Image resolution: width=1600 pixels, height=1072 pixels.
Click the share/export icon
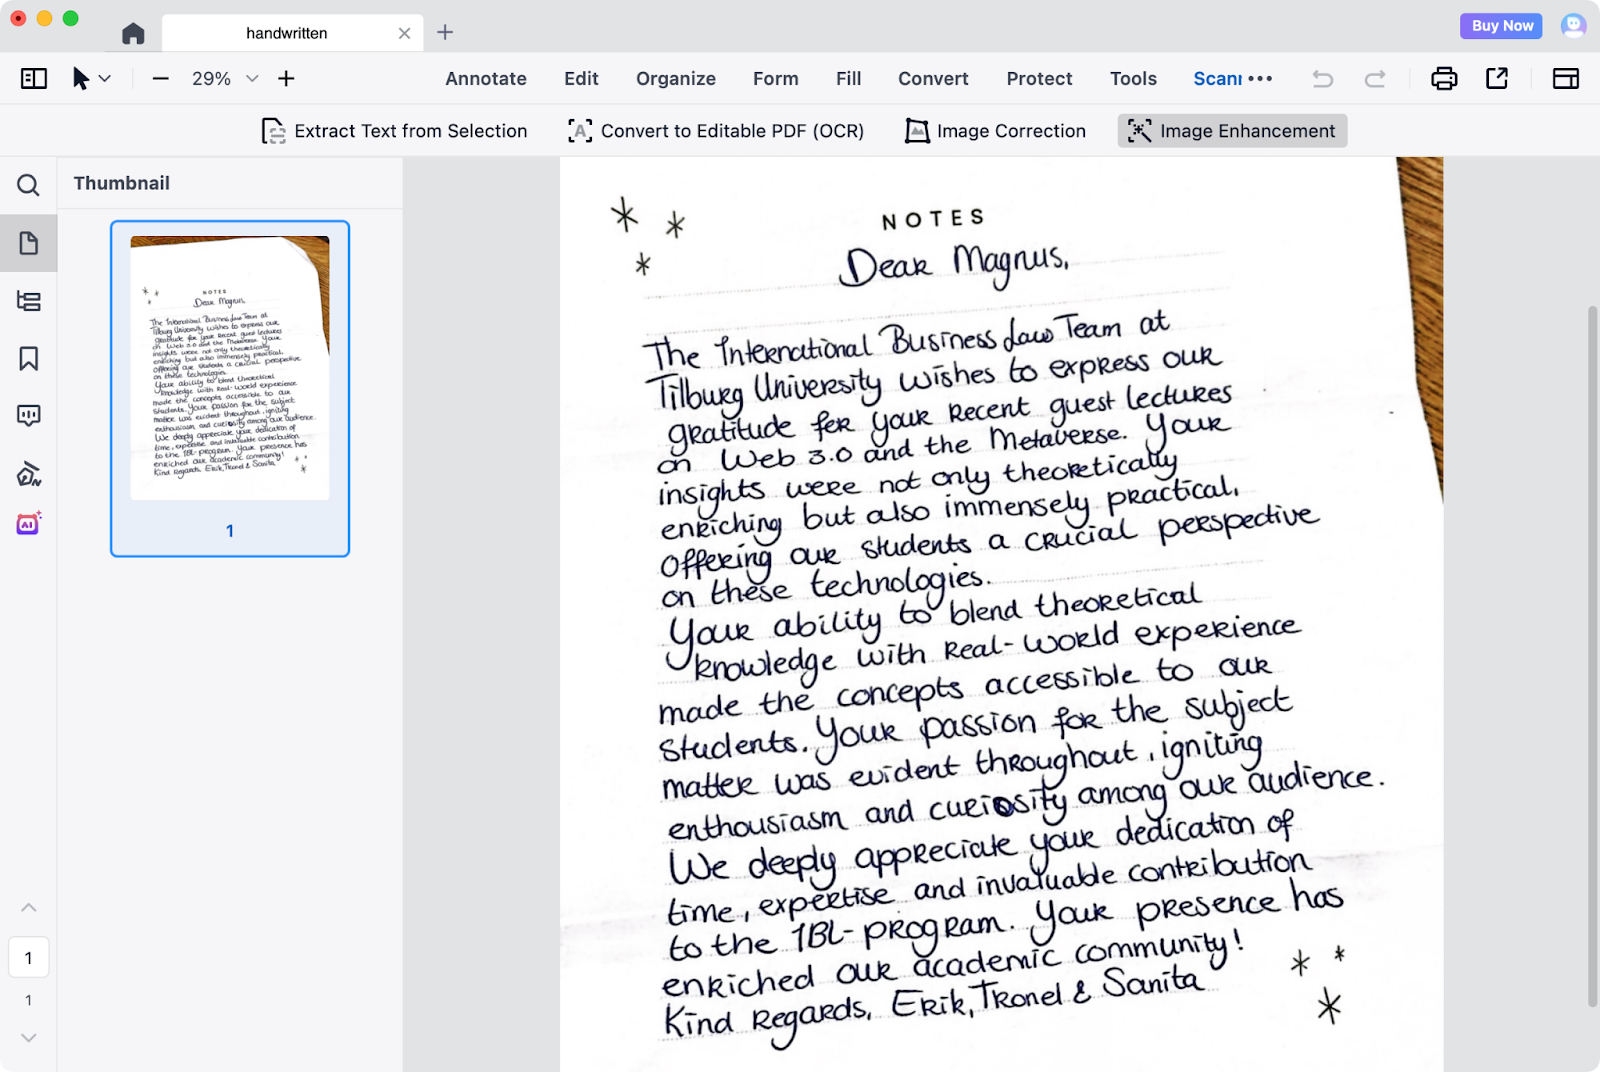pos(1497,79)
